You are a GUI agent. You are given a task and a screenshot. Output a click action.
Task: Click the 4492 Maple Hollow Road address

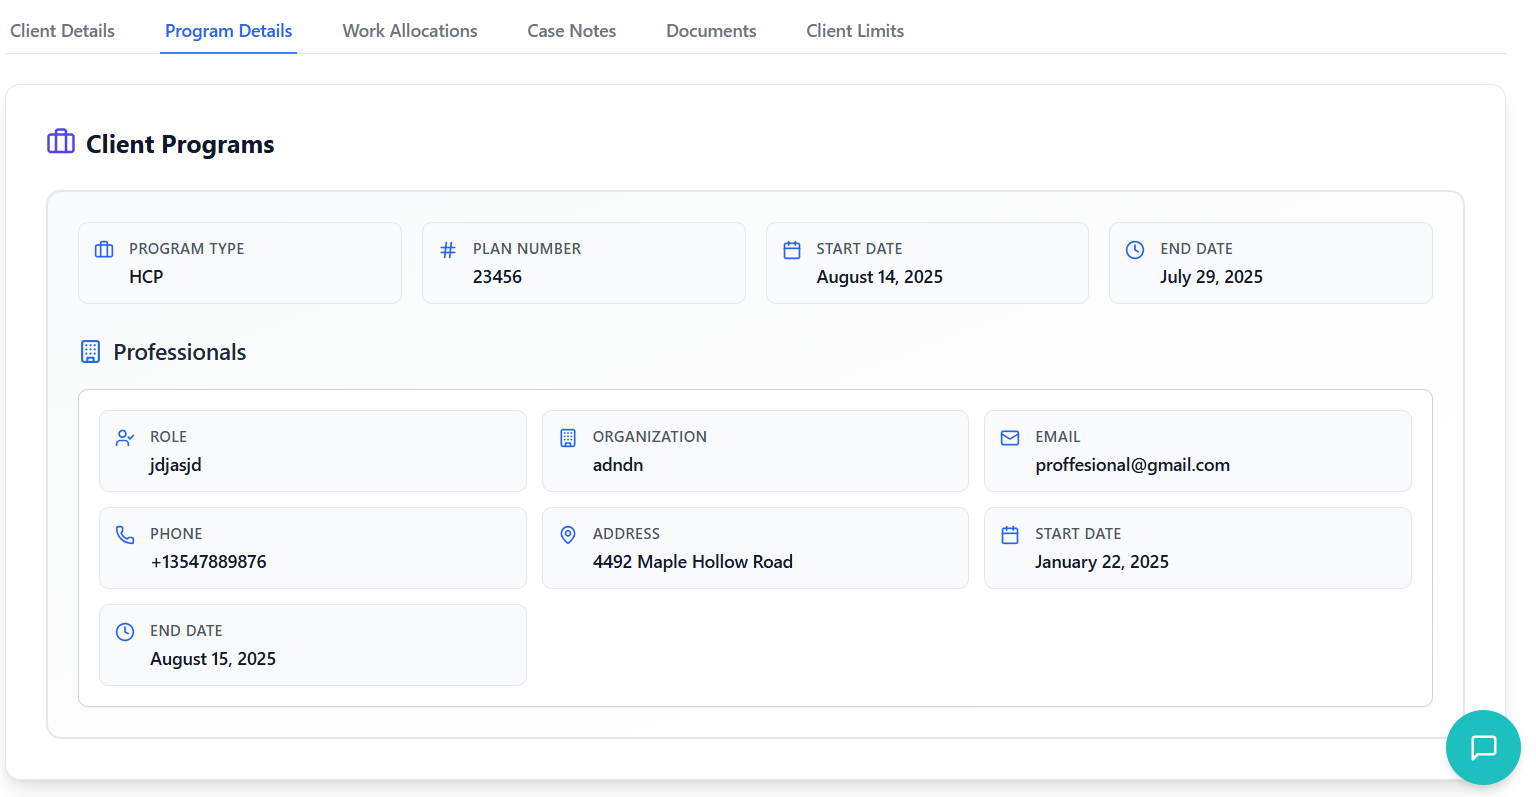click(692, 562)
